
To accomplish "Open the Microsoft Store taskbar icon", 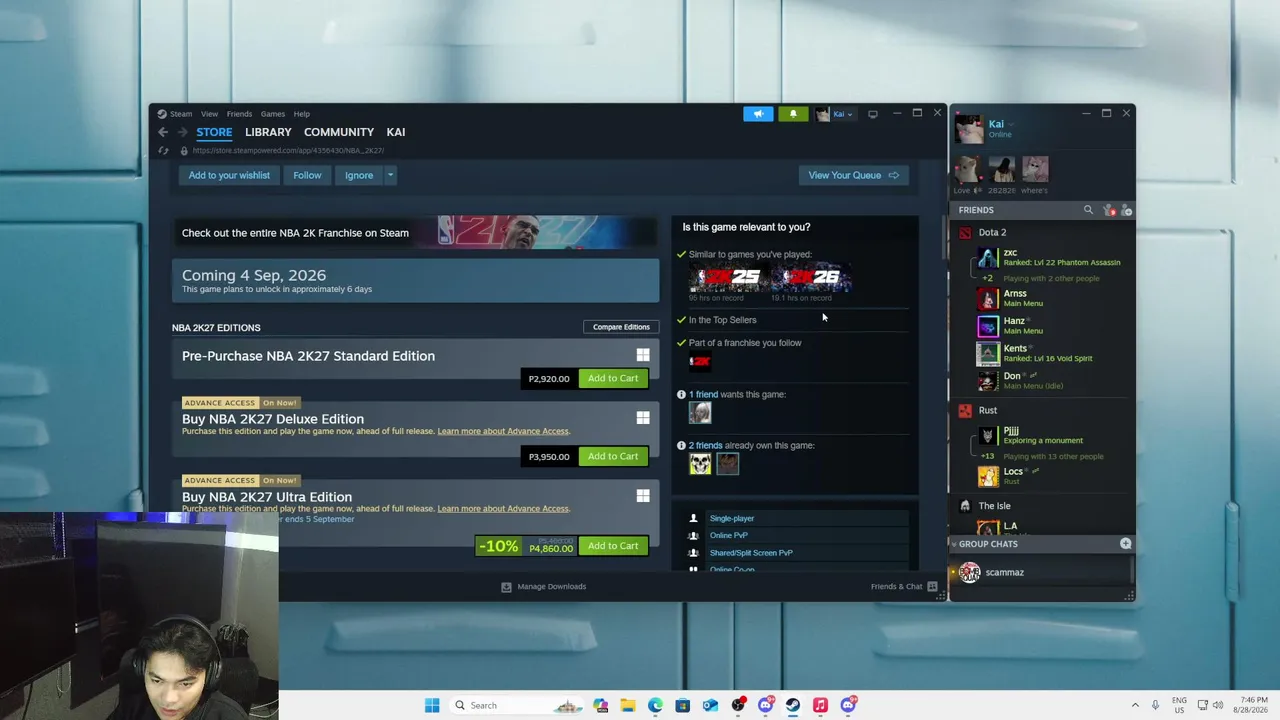I will click(682, 705).
